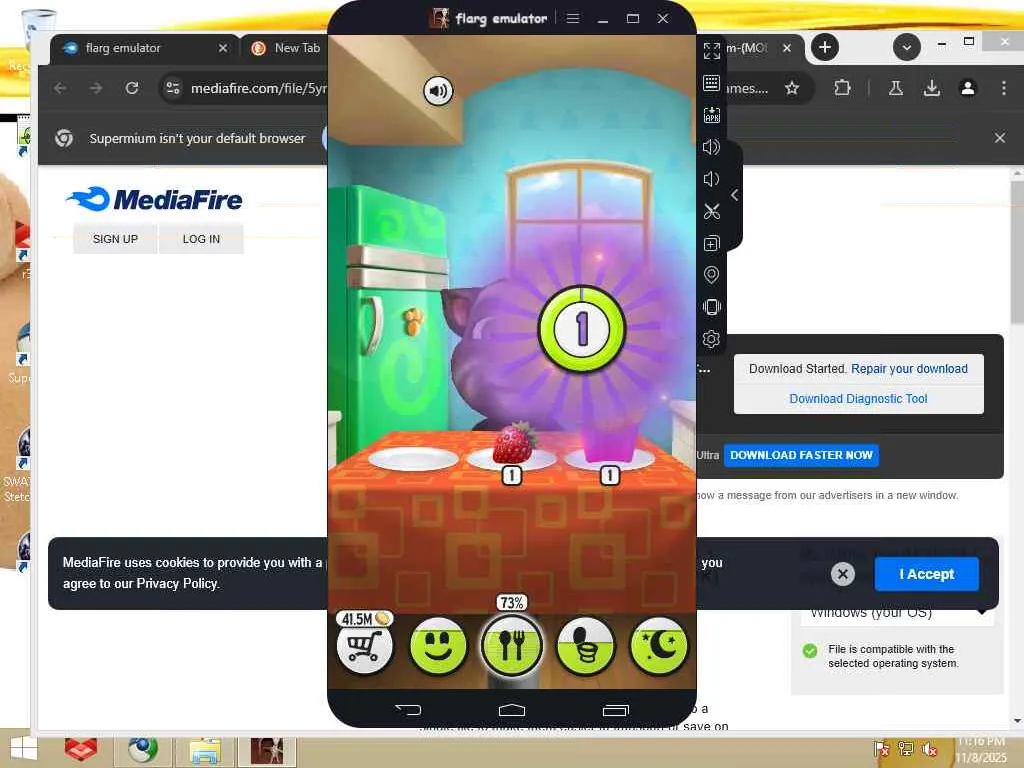Click the scissors screenshot icon in emulator

711,211
